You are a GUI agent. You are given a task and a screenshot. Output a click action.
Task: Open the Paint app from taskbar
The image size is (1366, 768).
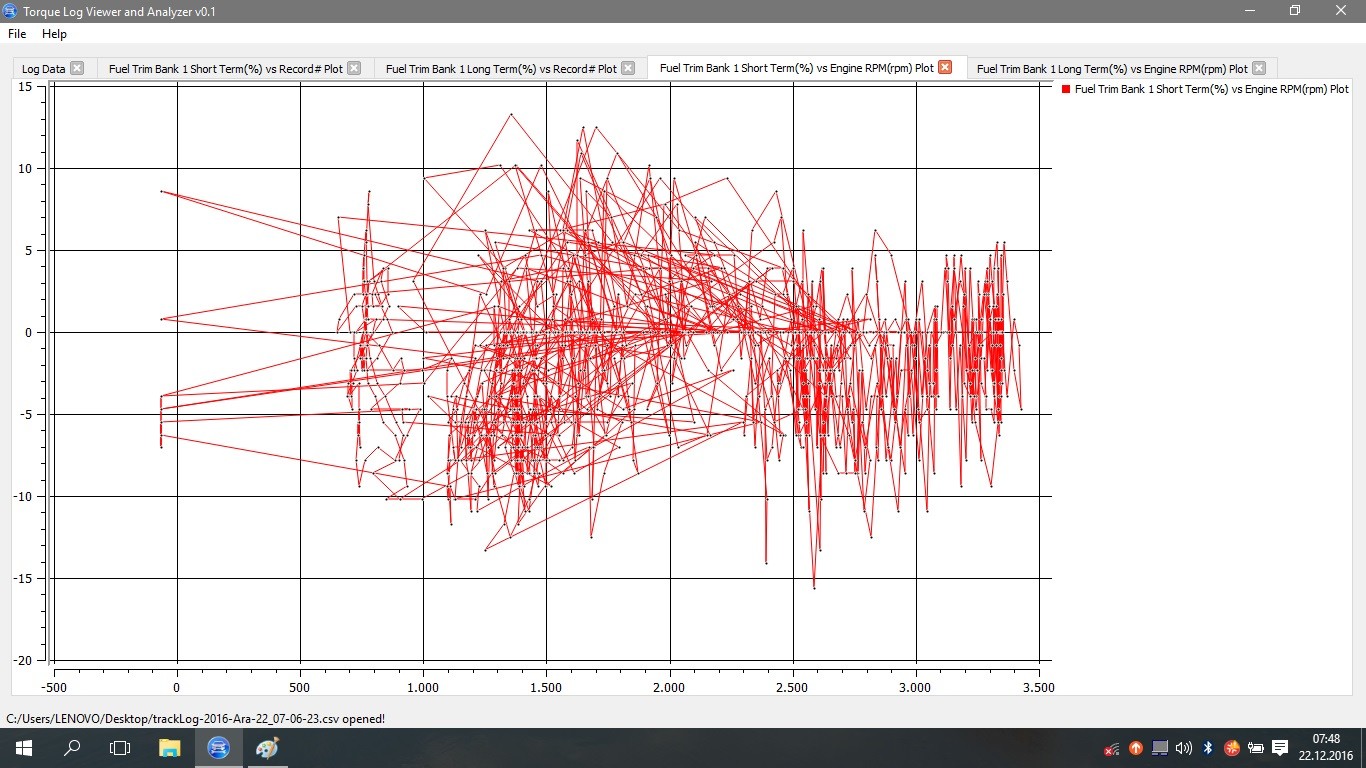pyautogui.click(x=267, y=748)
